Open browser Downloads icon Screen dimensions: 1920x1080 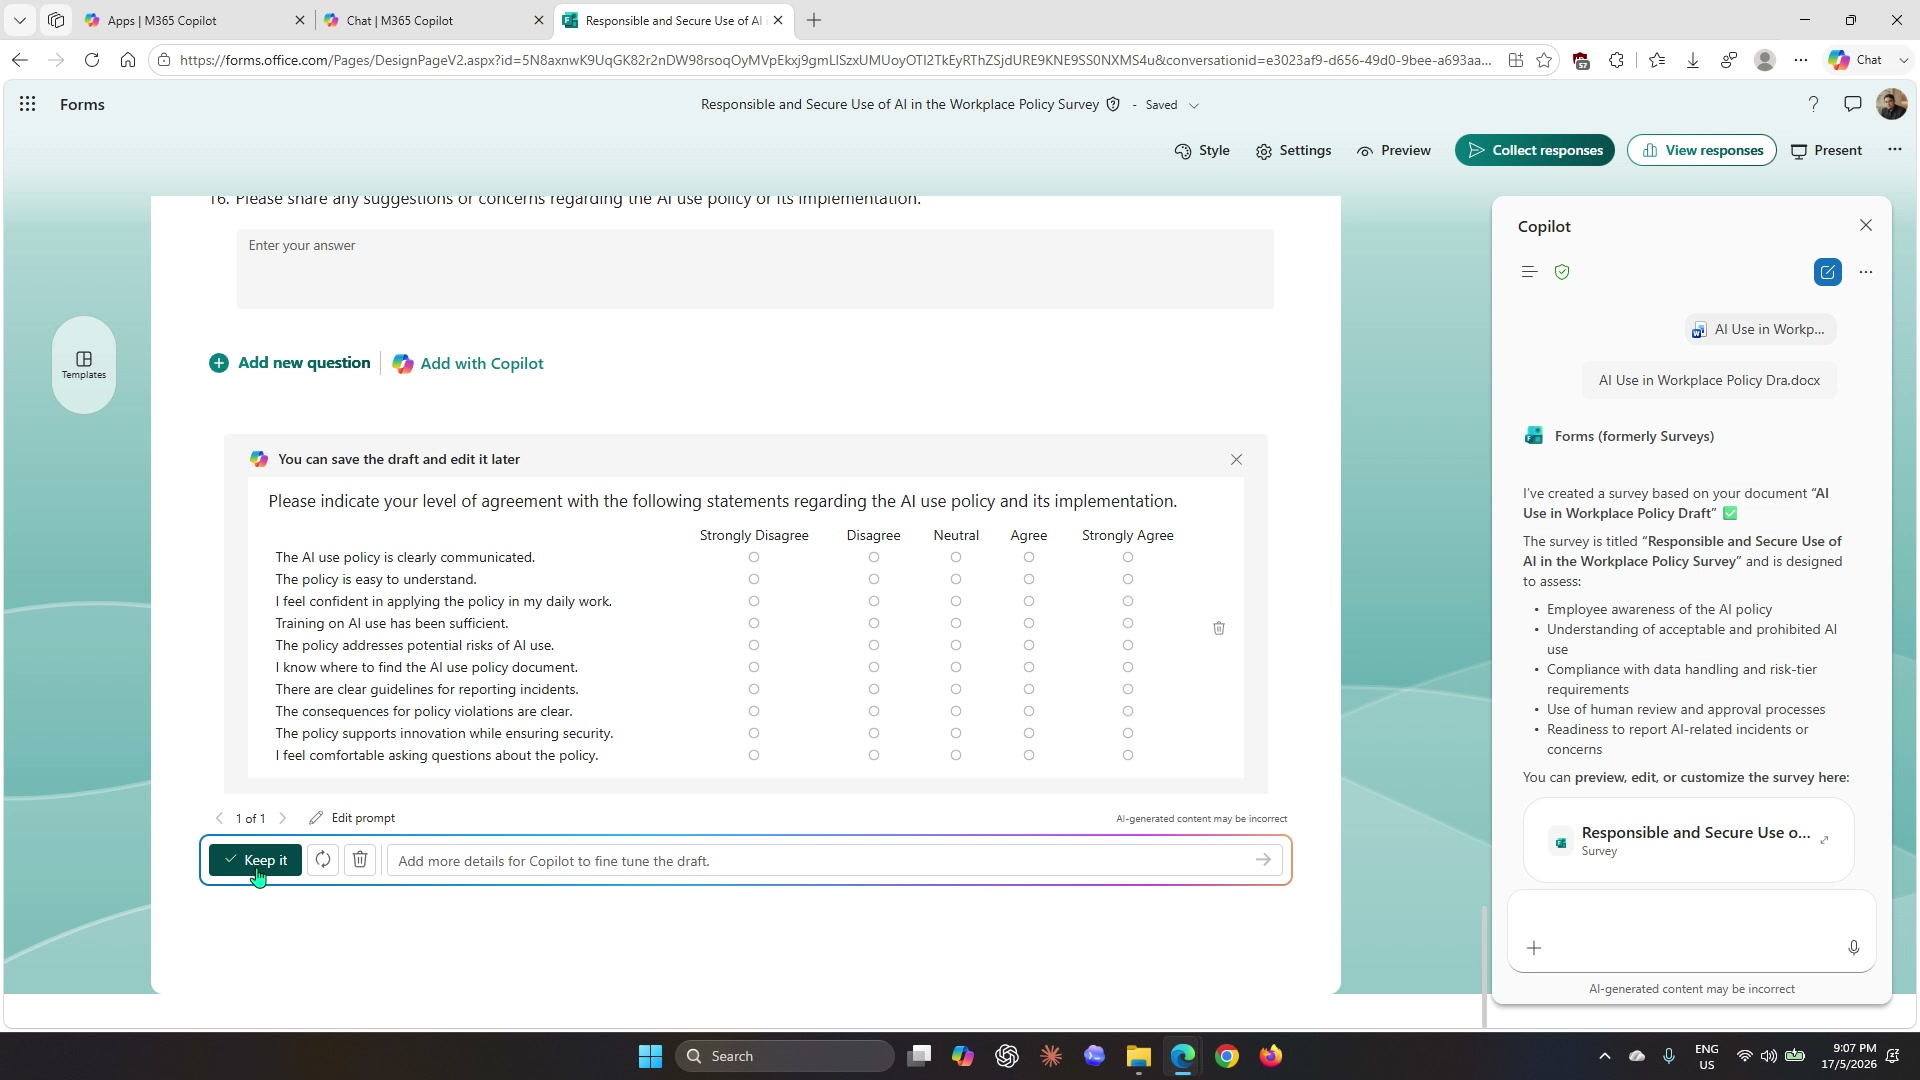[1693, 60]
